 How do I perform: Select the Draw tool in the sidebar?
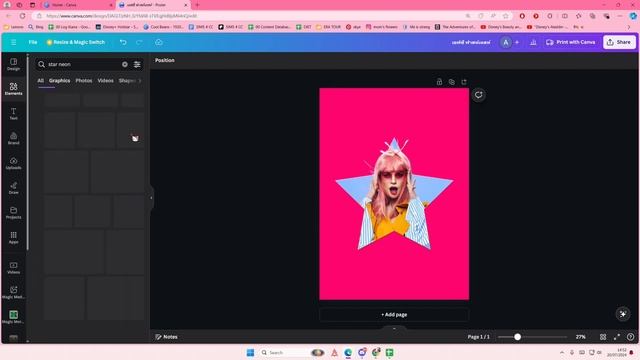tap(13, 188)
